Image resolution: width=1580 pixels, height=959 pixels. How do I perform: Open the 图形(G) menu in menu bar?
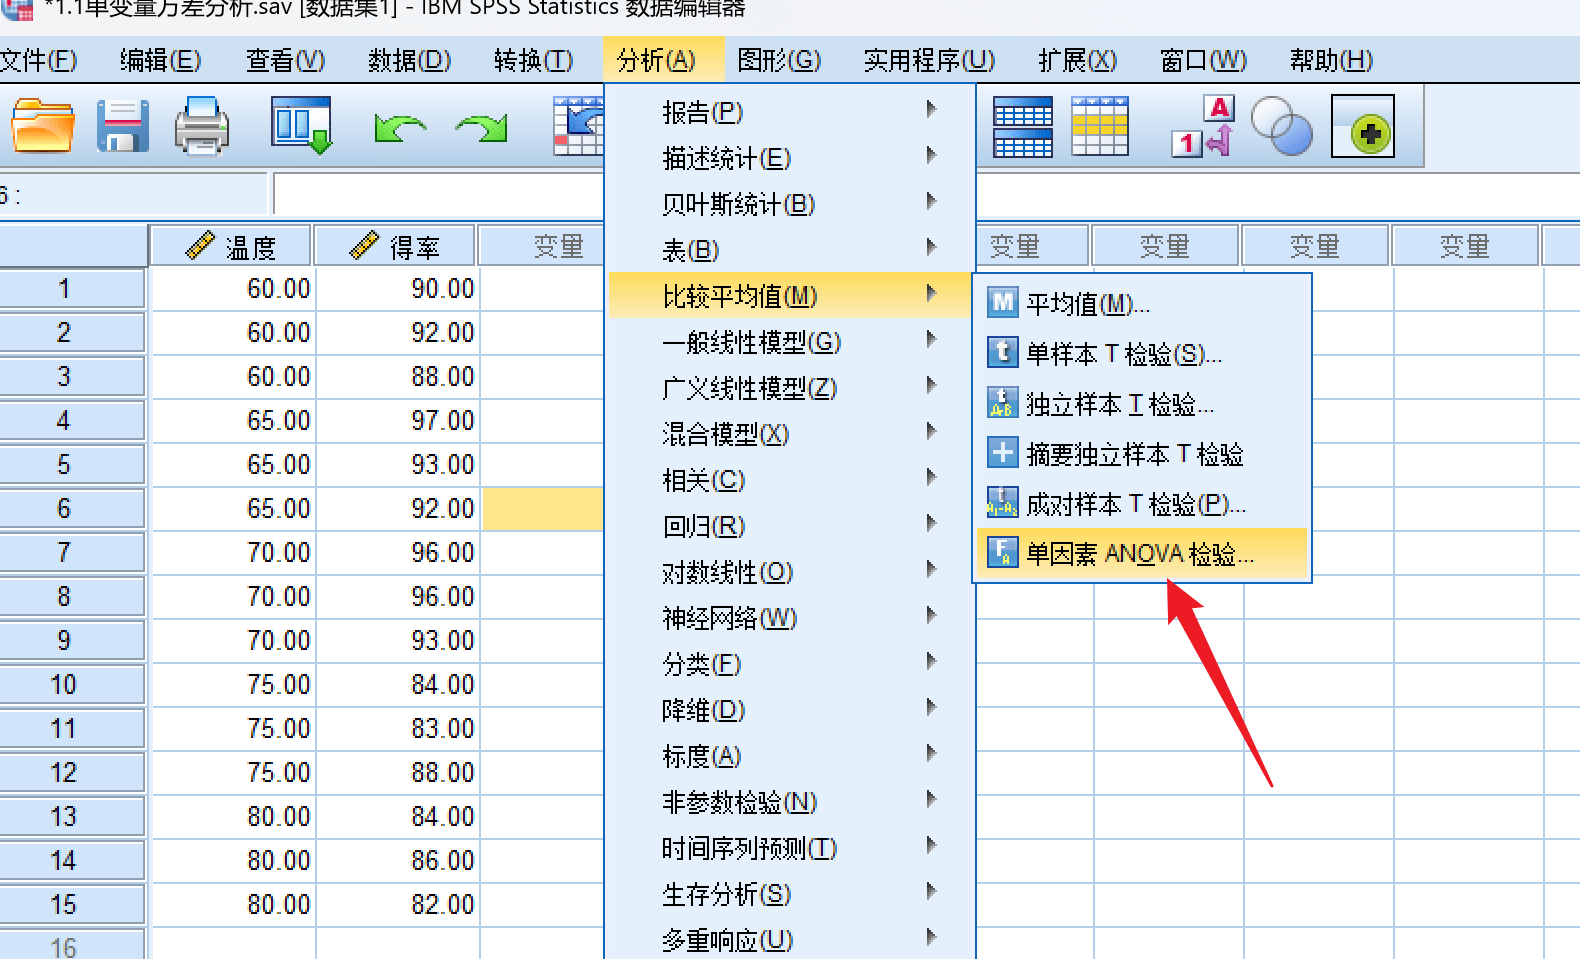tap(778, 61)
